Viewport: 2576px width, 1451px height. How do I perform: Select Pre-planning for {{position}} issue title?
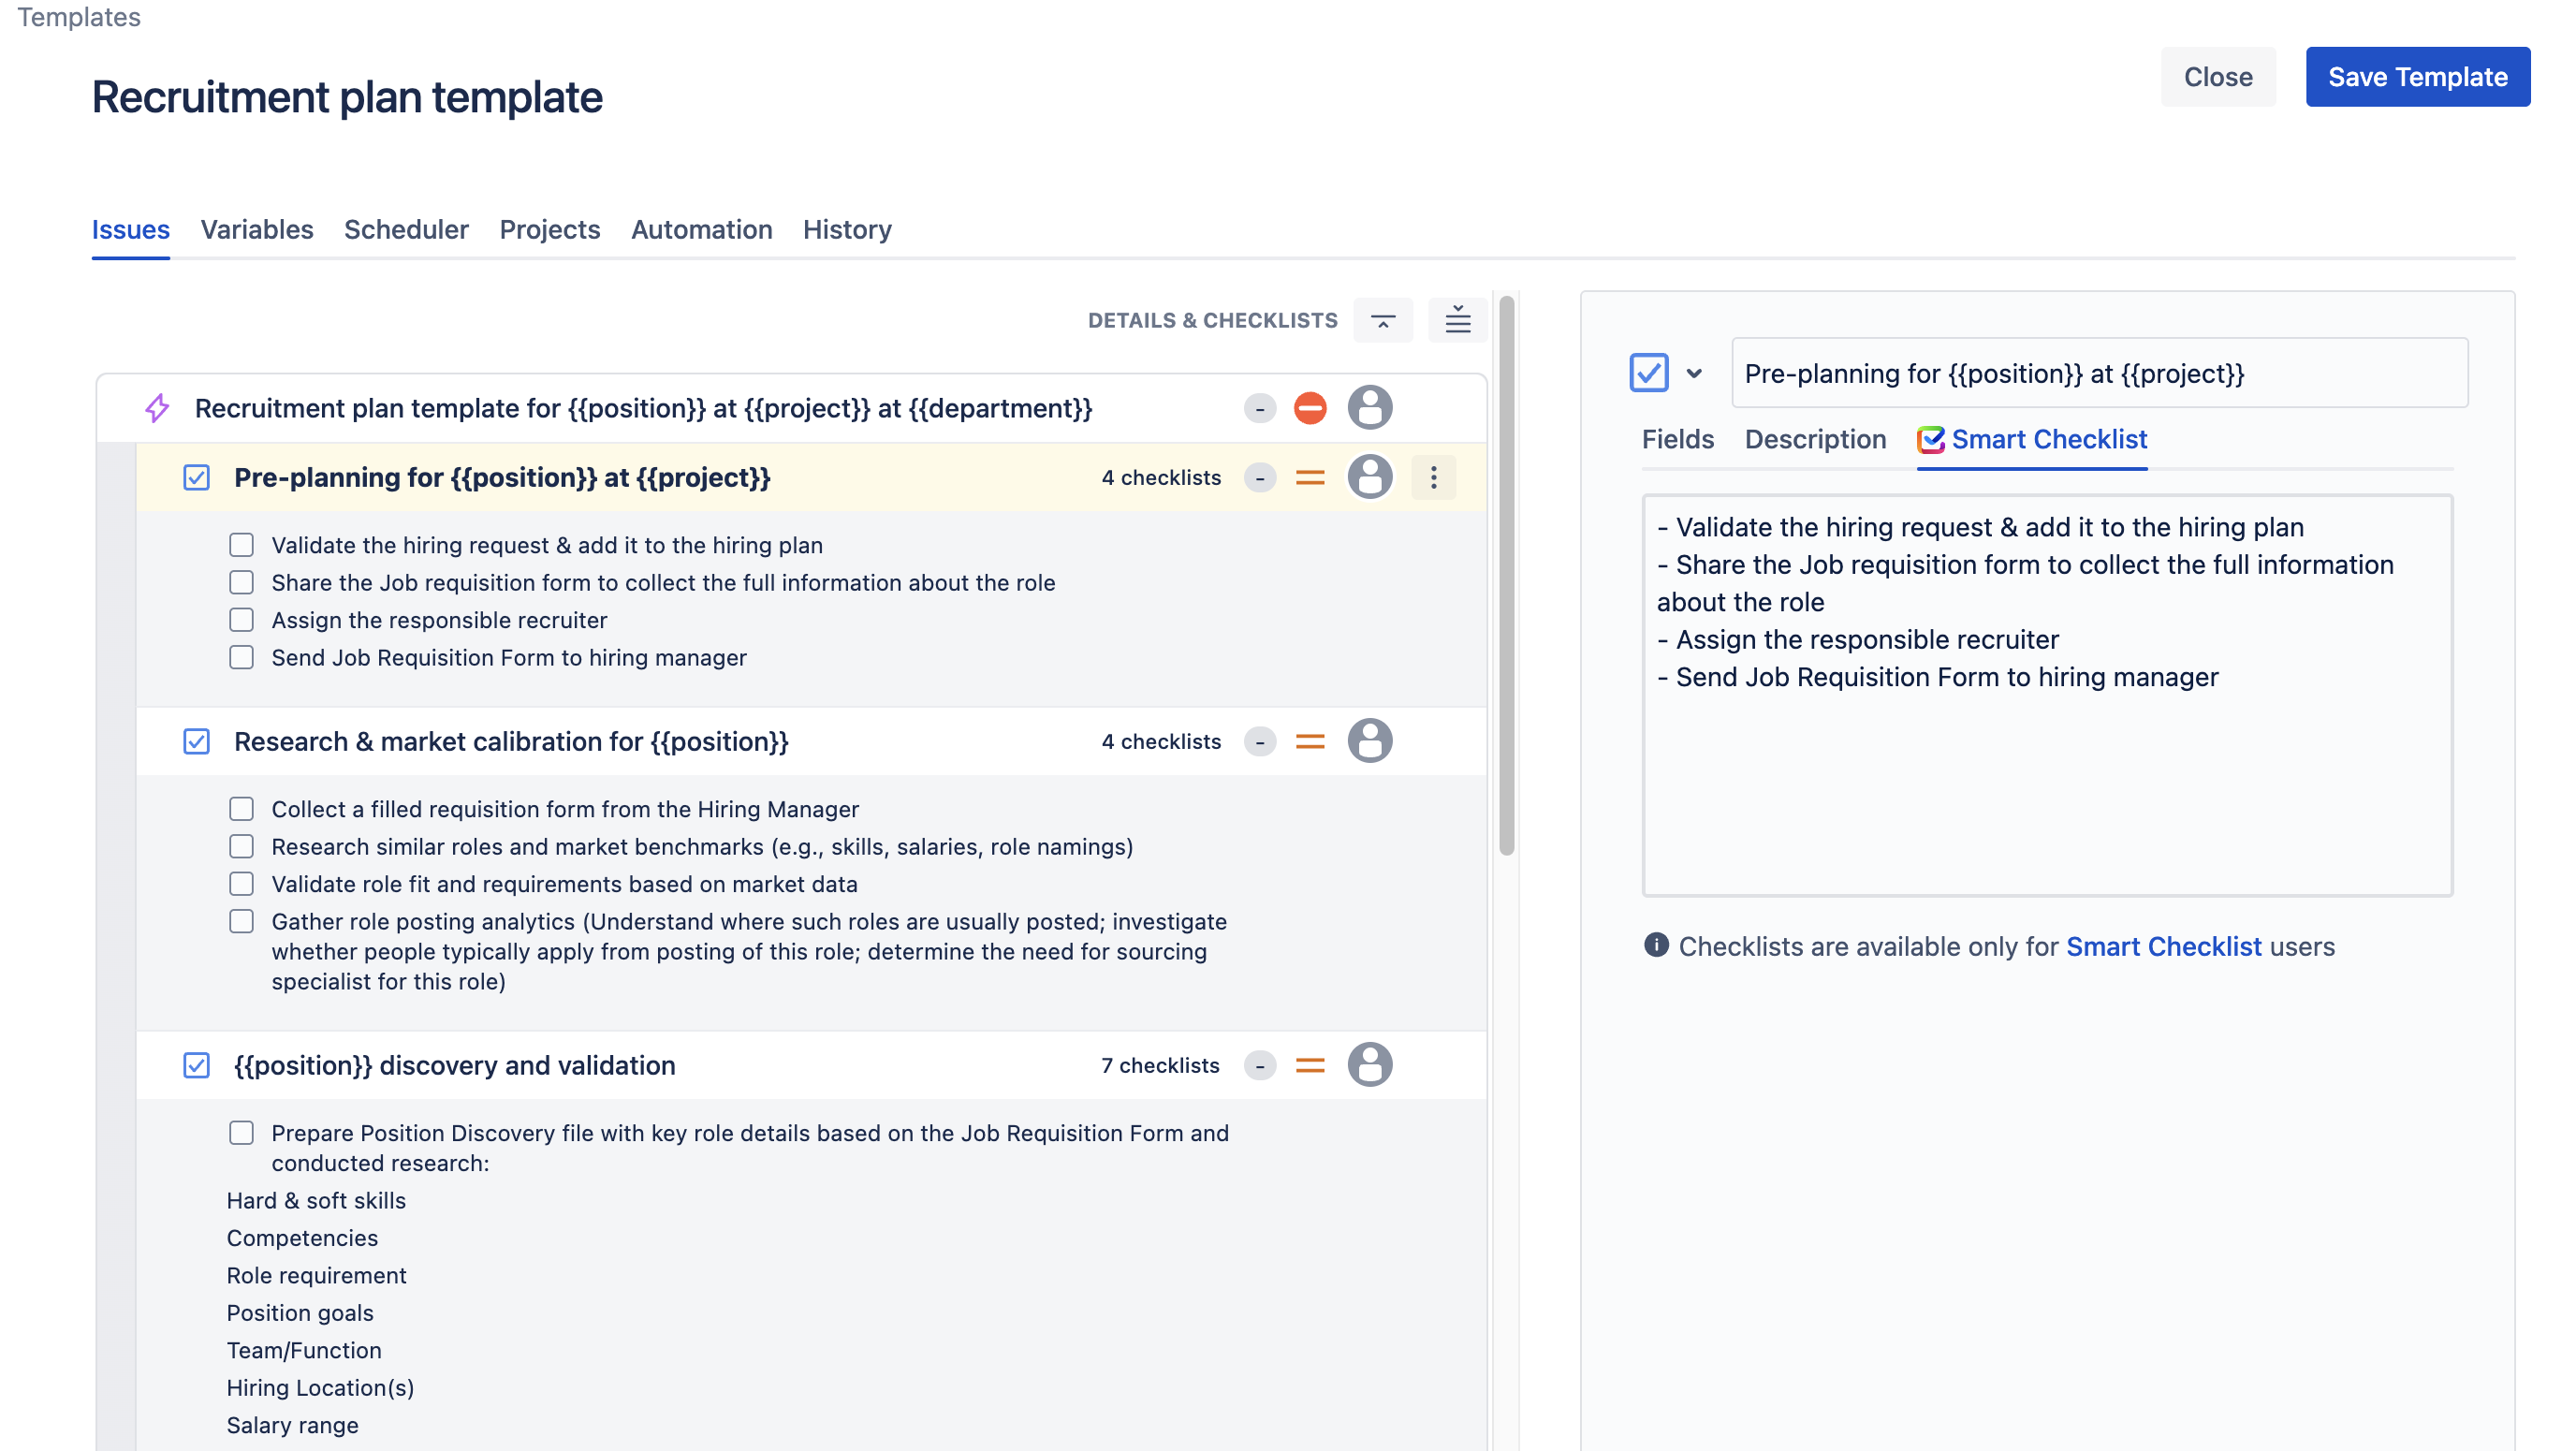click(502, 478)
